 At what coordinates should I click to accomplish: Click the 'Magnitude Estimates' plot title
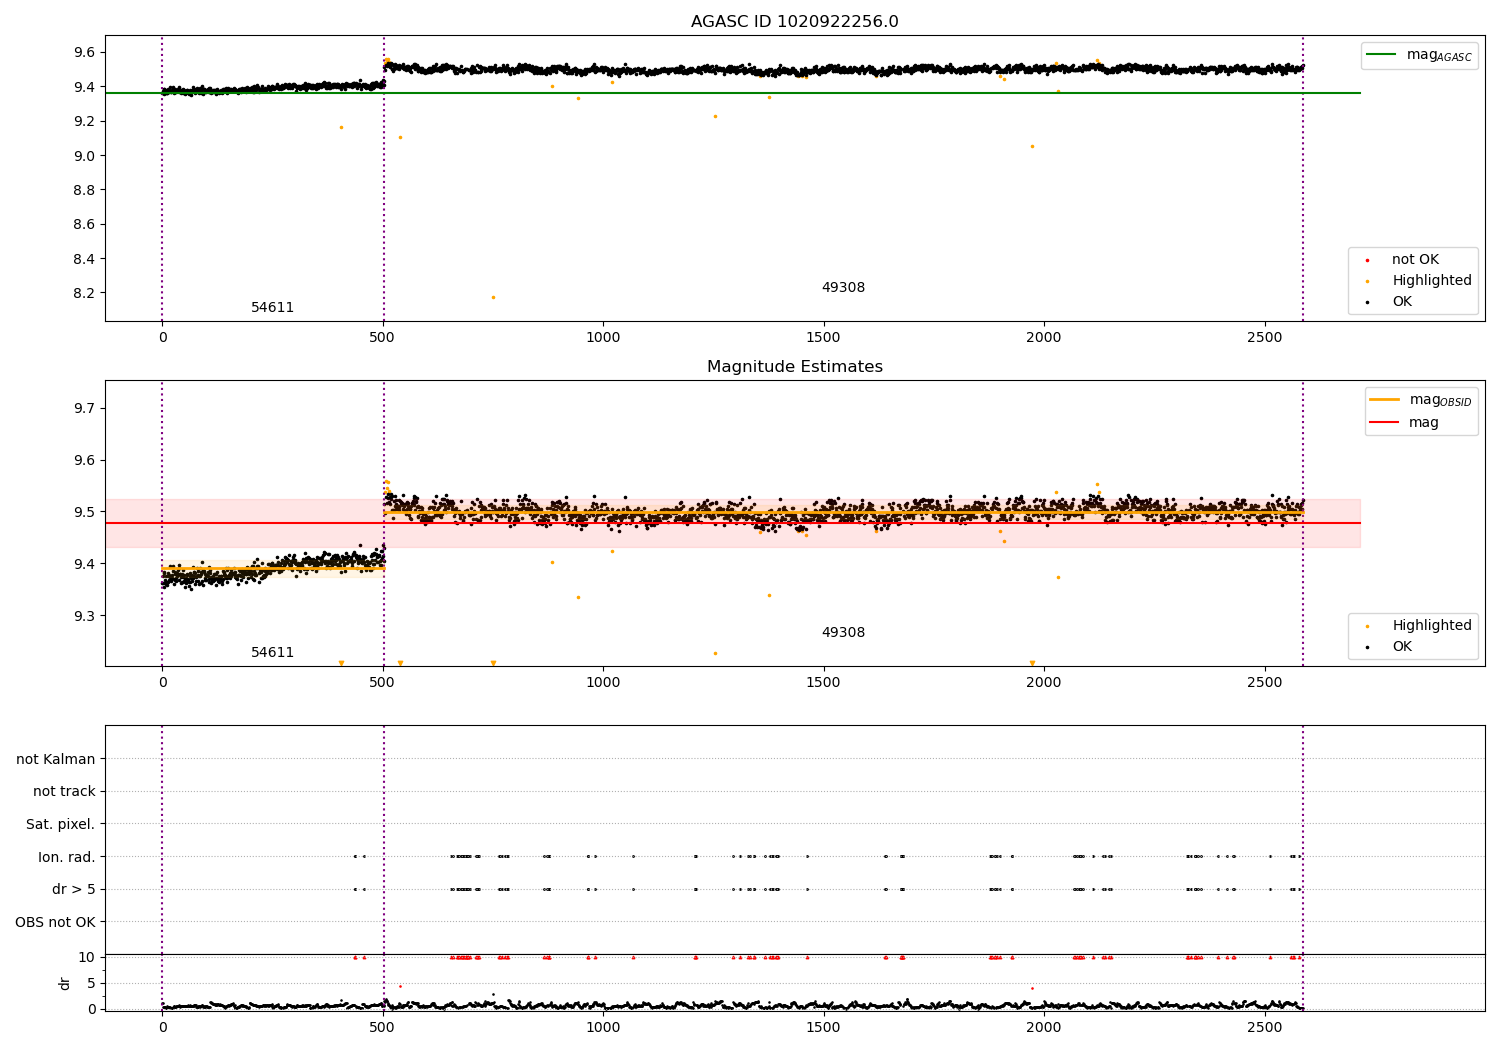[794, 367]
